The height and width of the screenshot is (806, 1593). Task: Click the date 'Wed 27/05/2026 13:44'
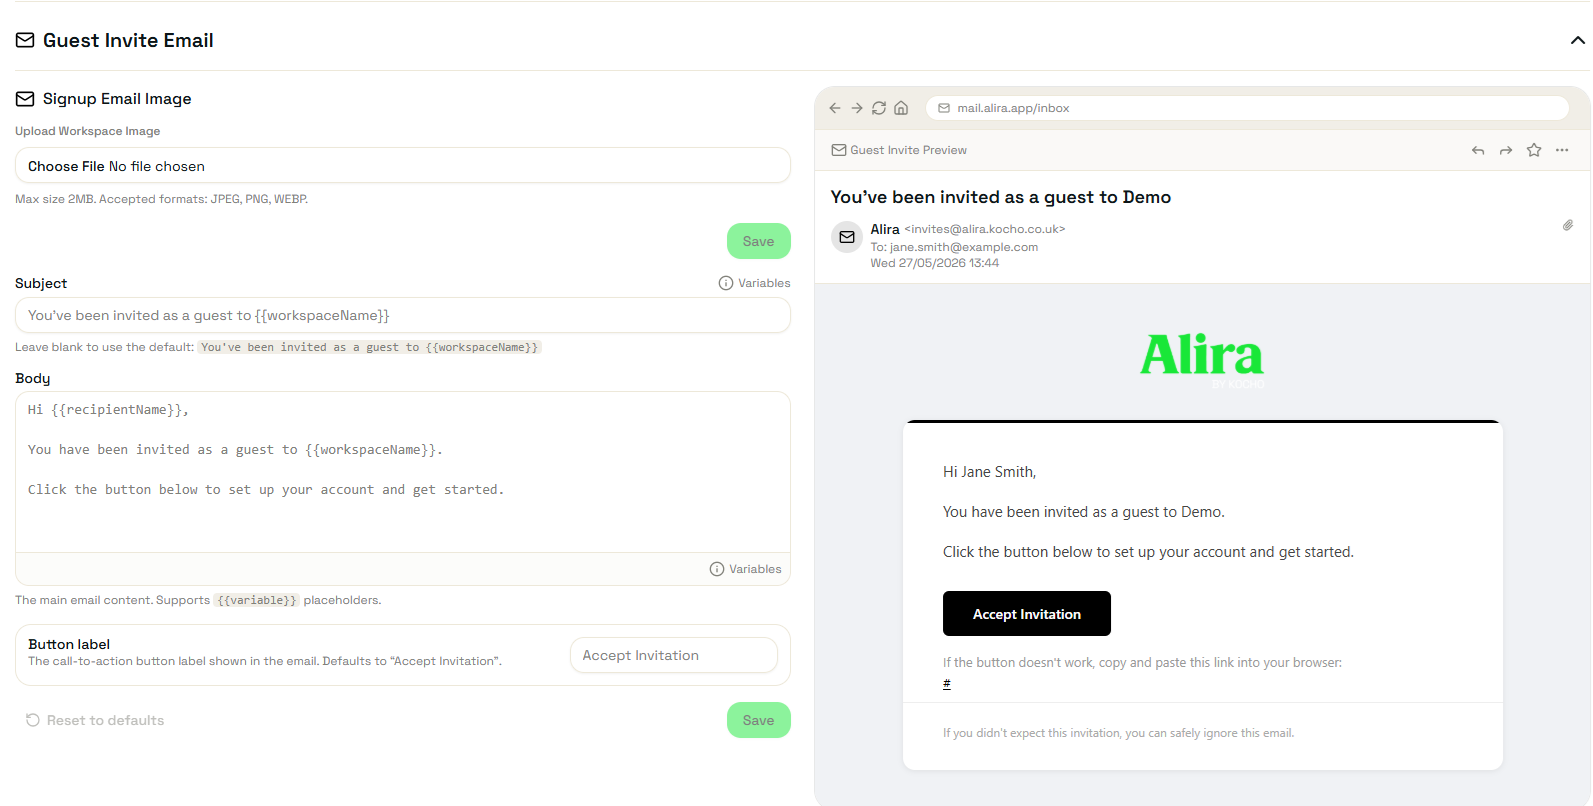pos(935,263)
